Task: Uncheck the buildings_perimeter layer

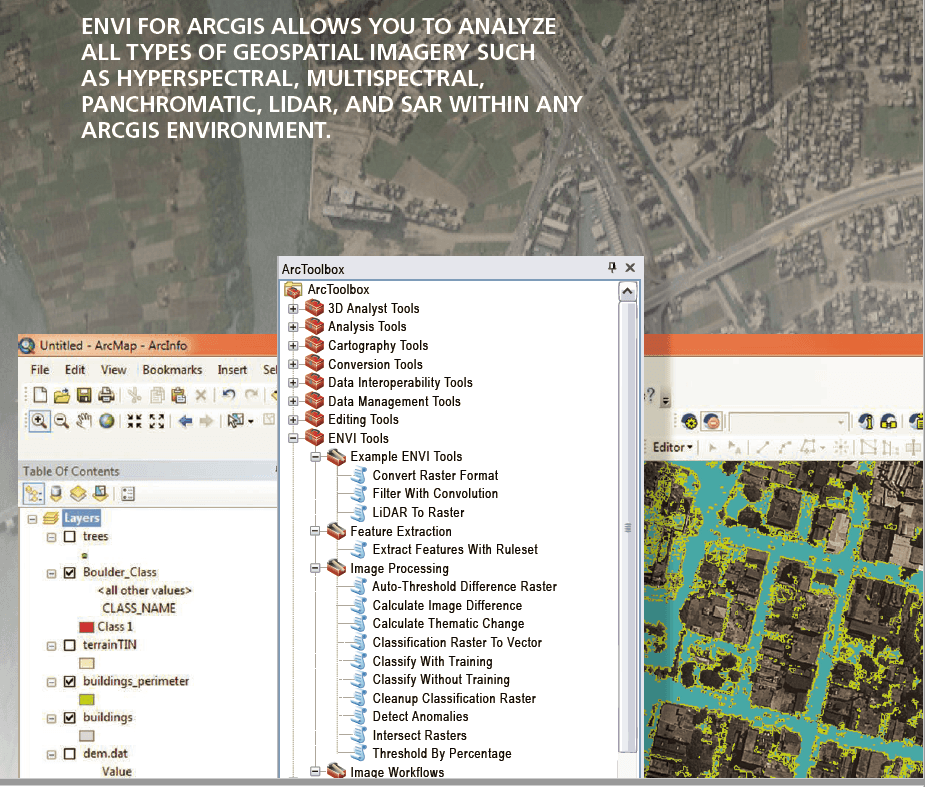Action: coord(70,682)
